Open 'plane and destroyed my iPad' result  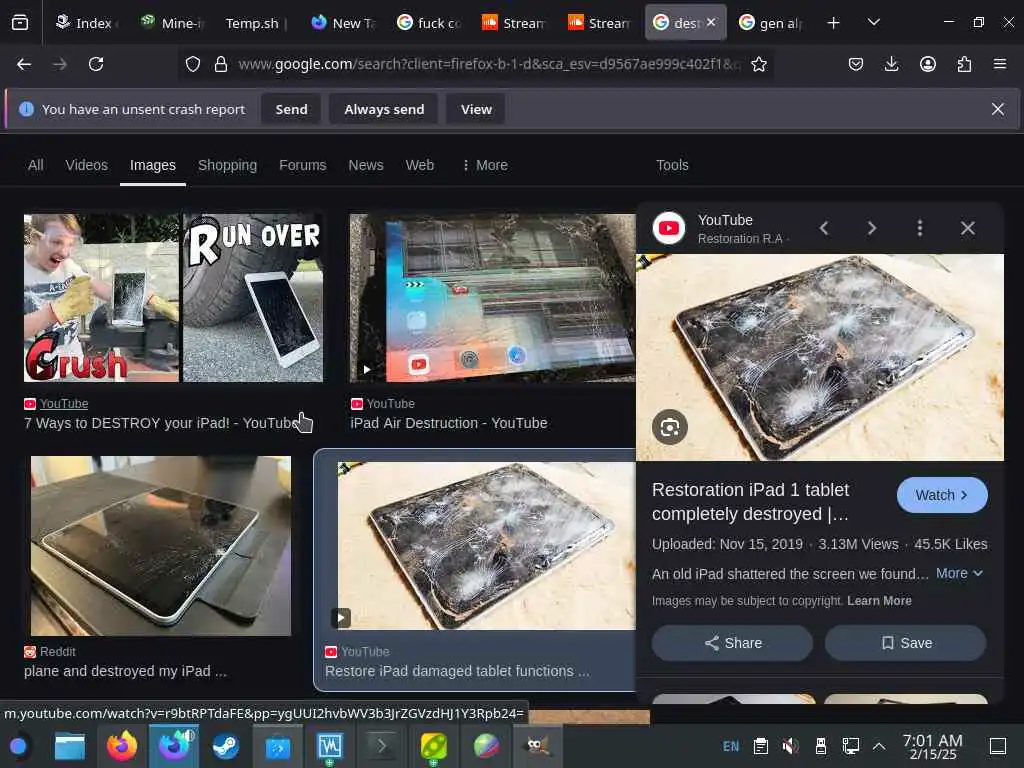point(125,671)
